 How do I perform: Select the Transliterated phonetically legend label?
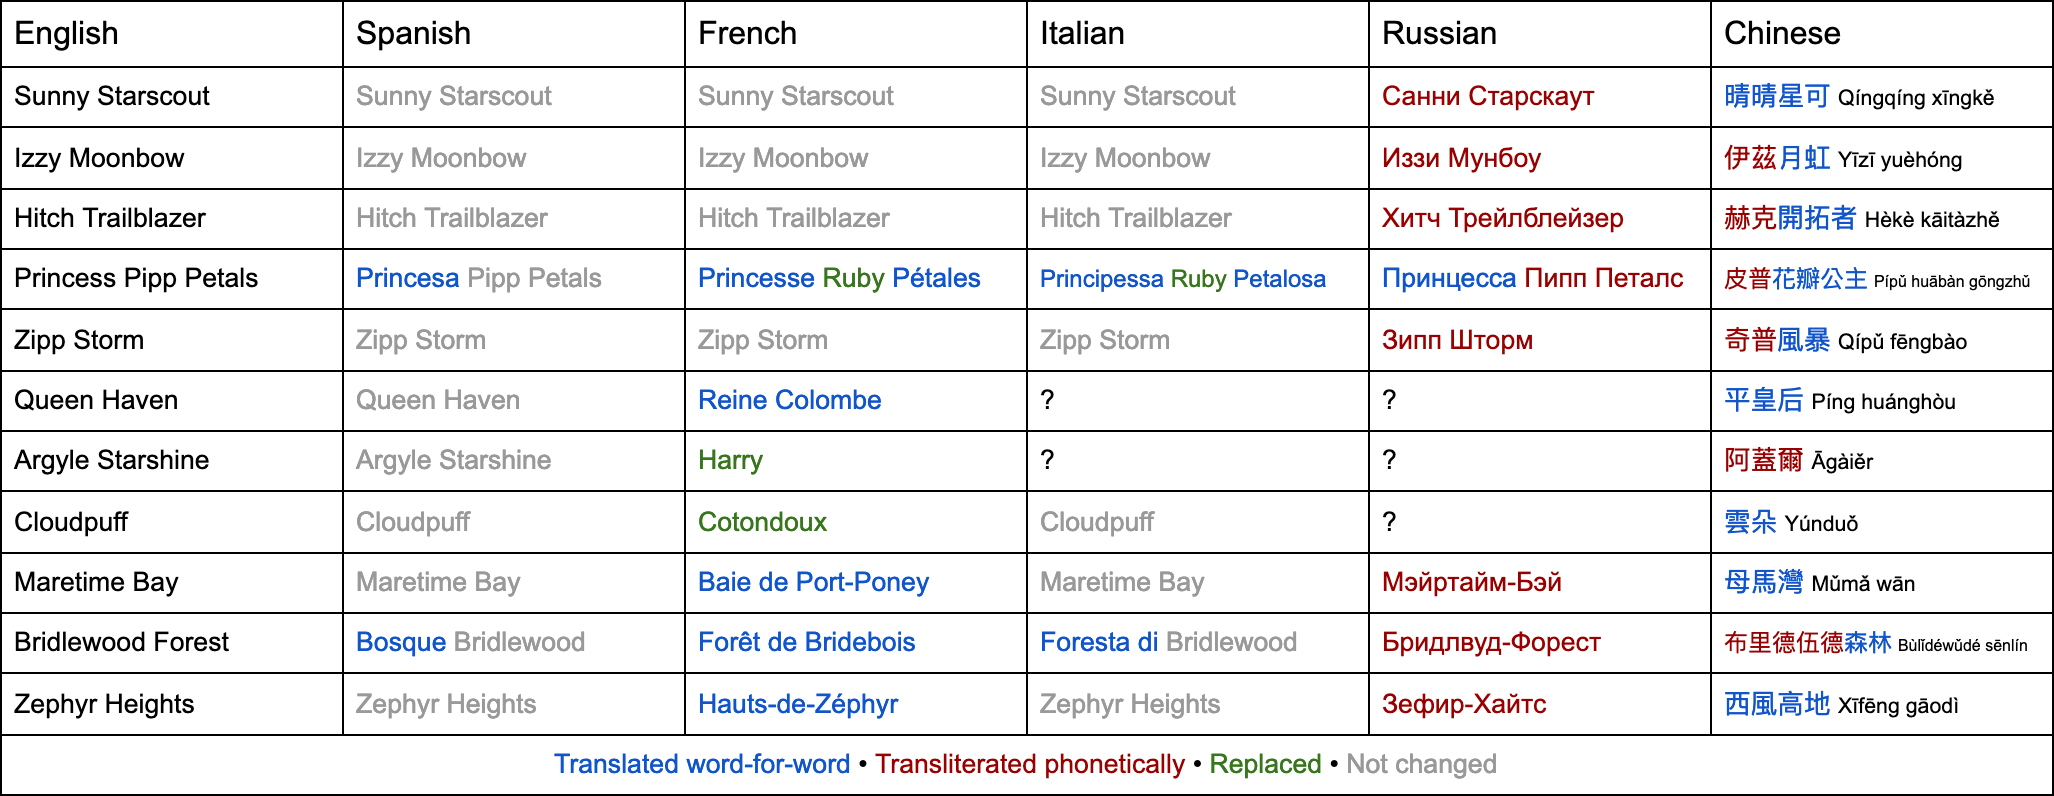click(x=1029, y=764)
